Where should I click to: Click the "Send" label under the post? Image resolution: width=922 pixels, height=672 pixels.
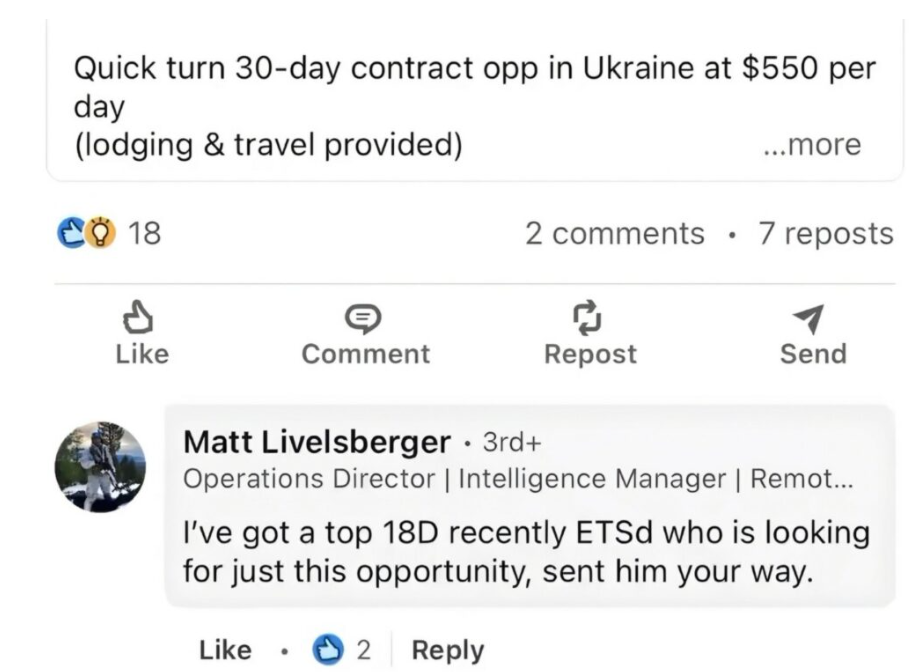click(812, 354)
